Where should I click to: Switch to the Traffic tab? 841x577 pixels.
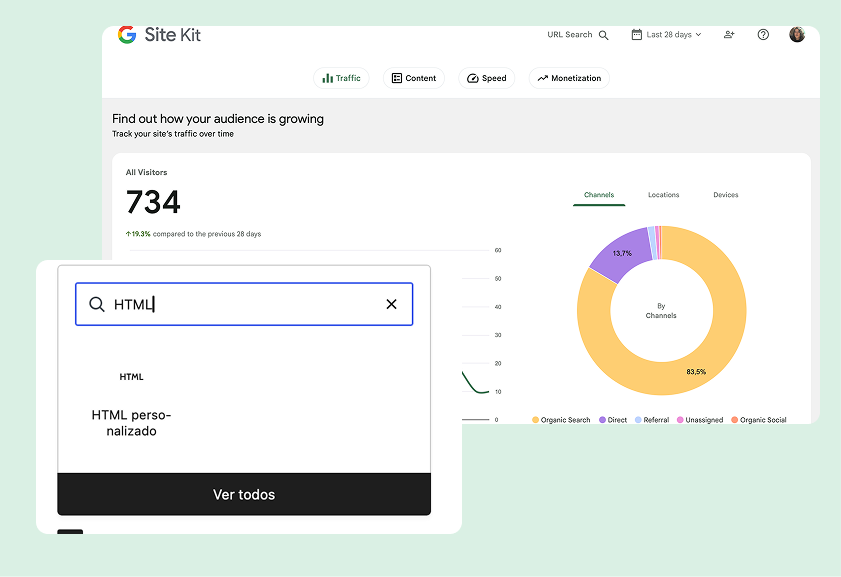(341, 78)
